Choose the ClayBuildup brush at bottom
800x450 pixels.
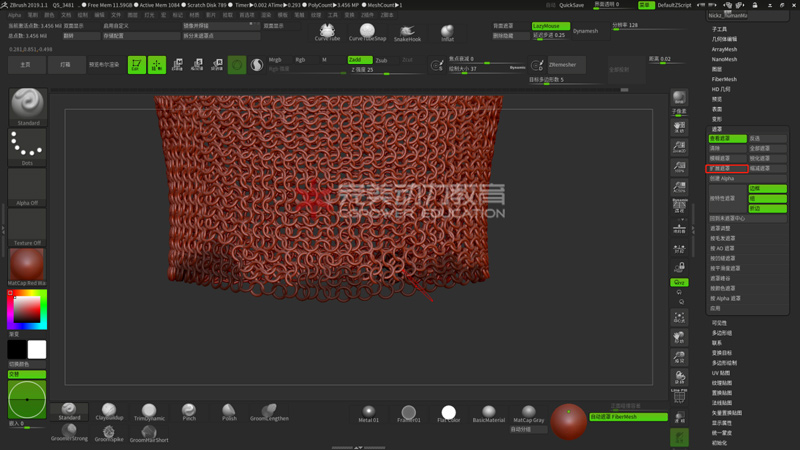(x=108, y=411)
